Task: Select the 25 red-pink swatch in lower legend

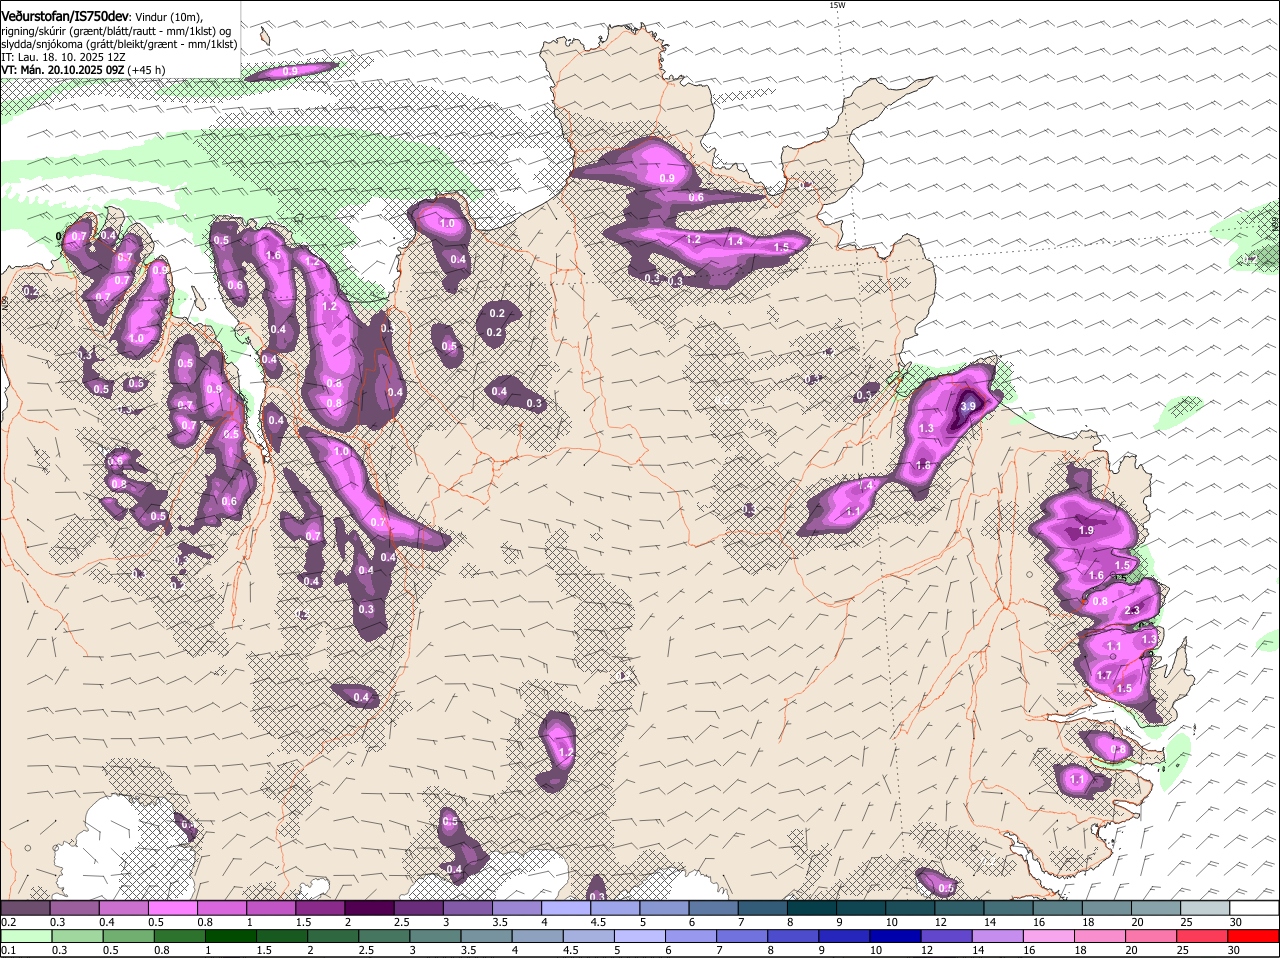Action: pos(1201,936)
